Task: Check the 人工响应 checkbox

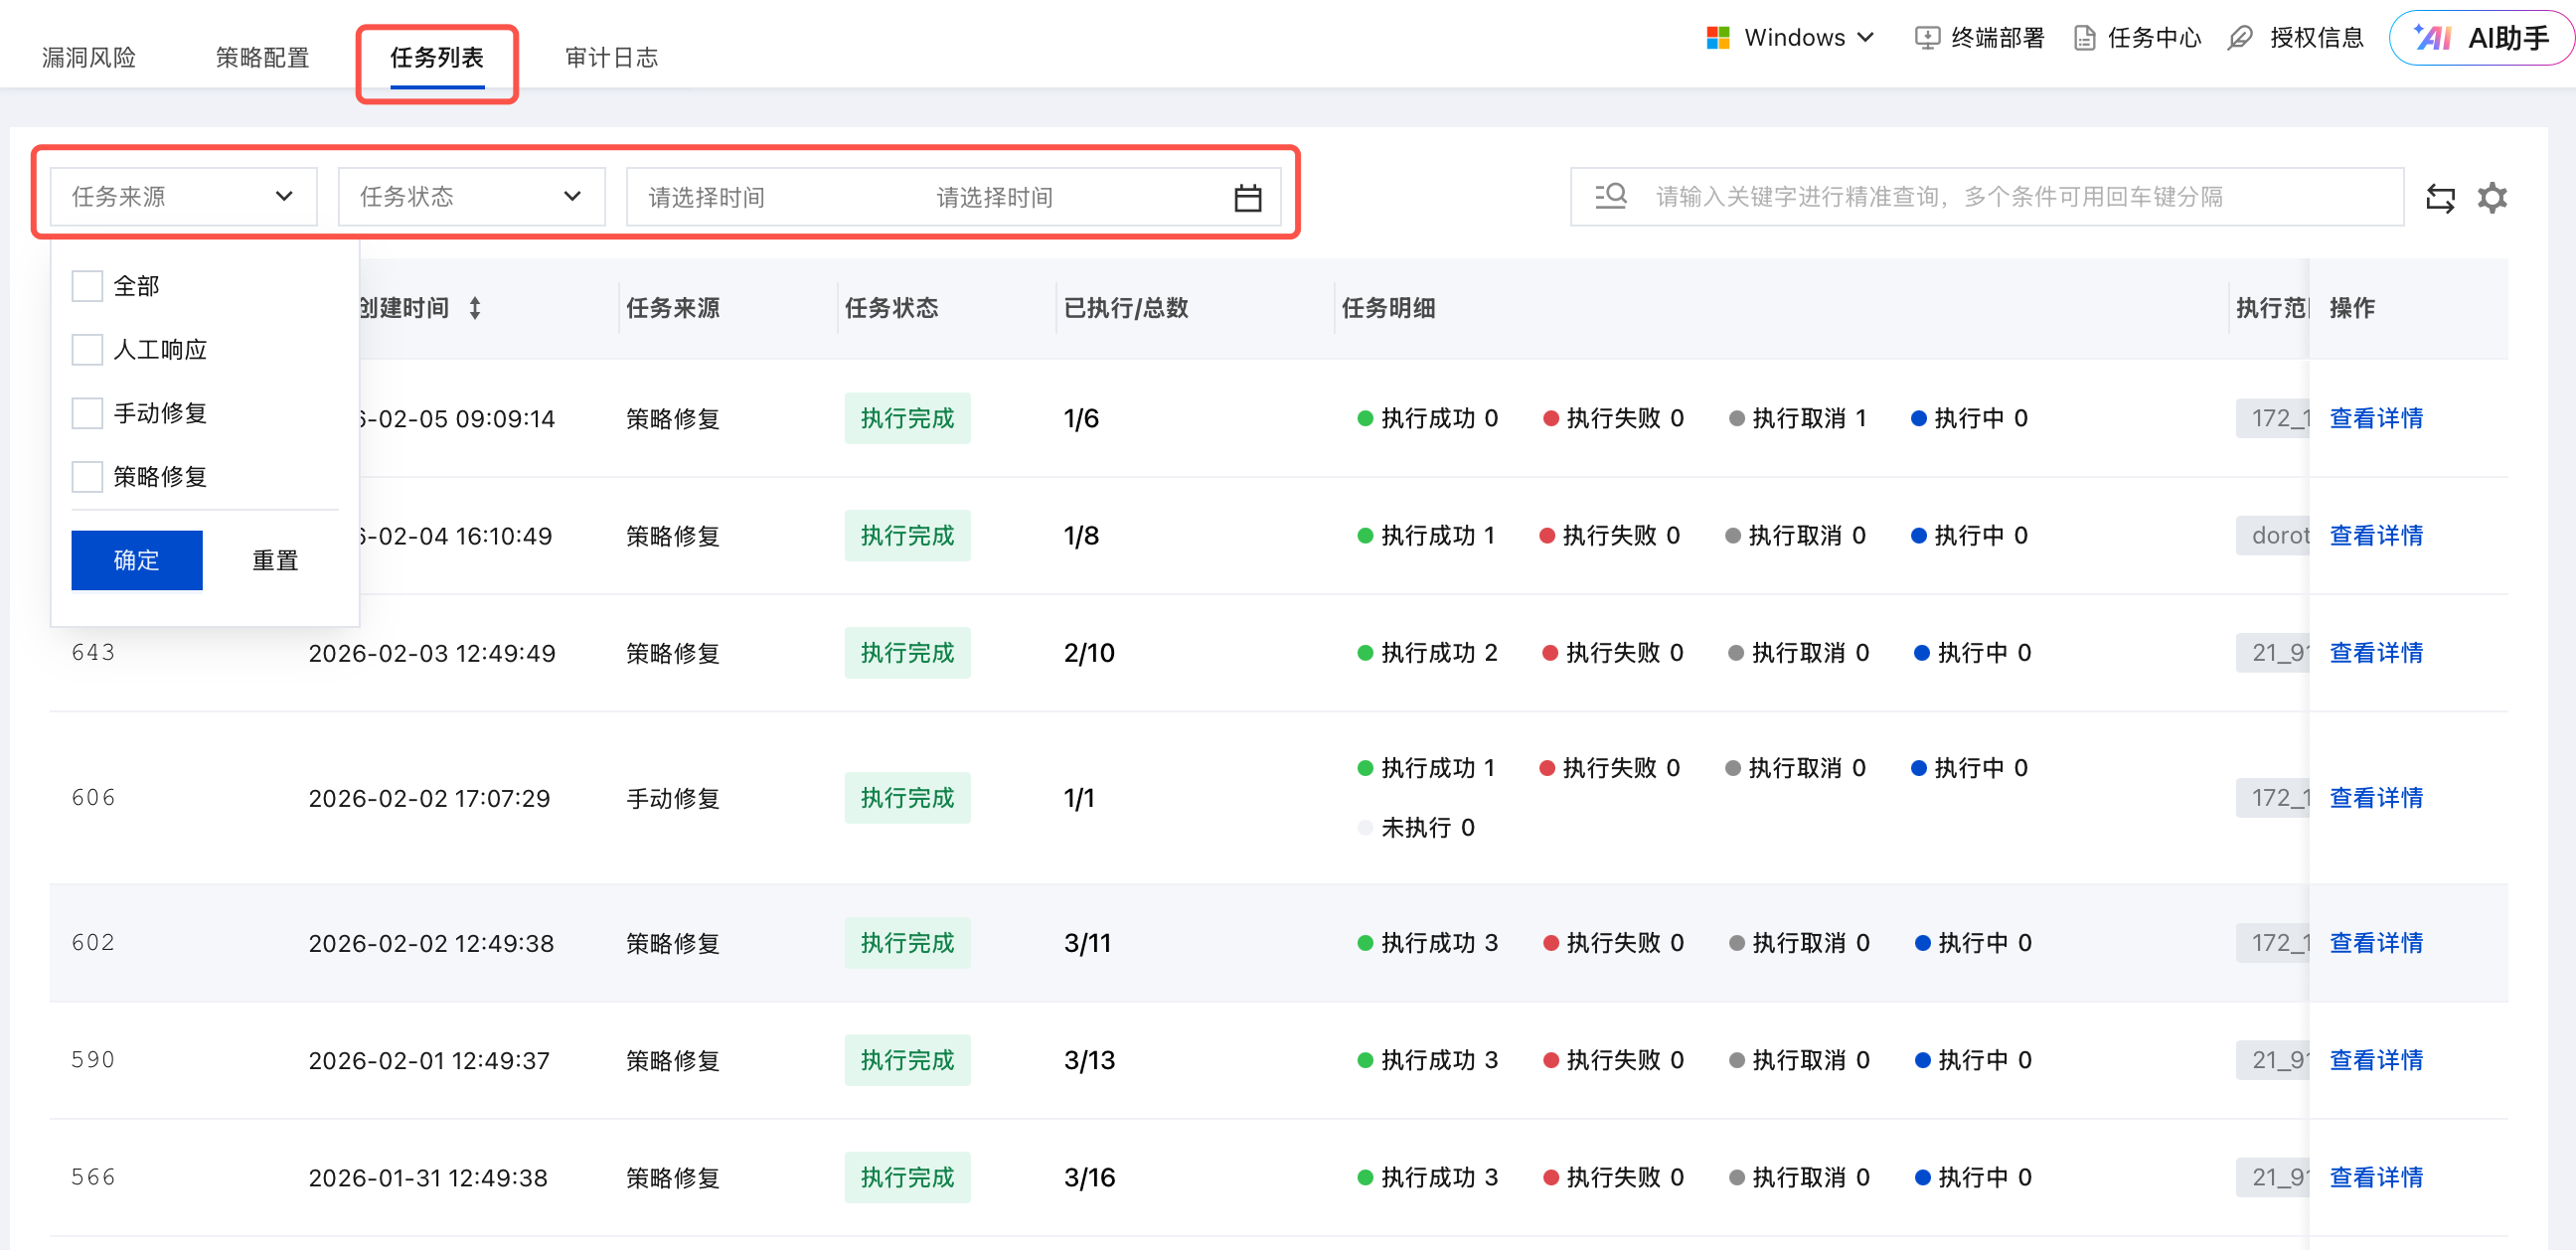Action: [x=87, y=350]
